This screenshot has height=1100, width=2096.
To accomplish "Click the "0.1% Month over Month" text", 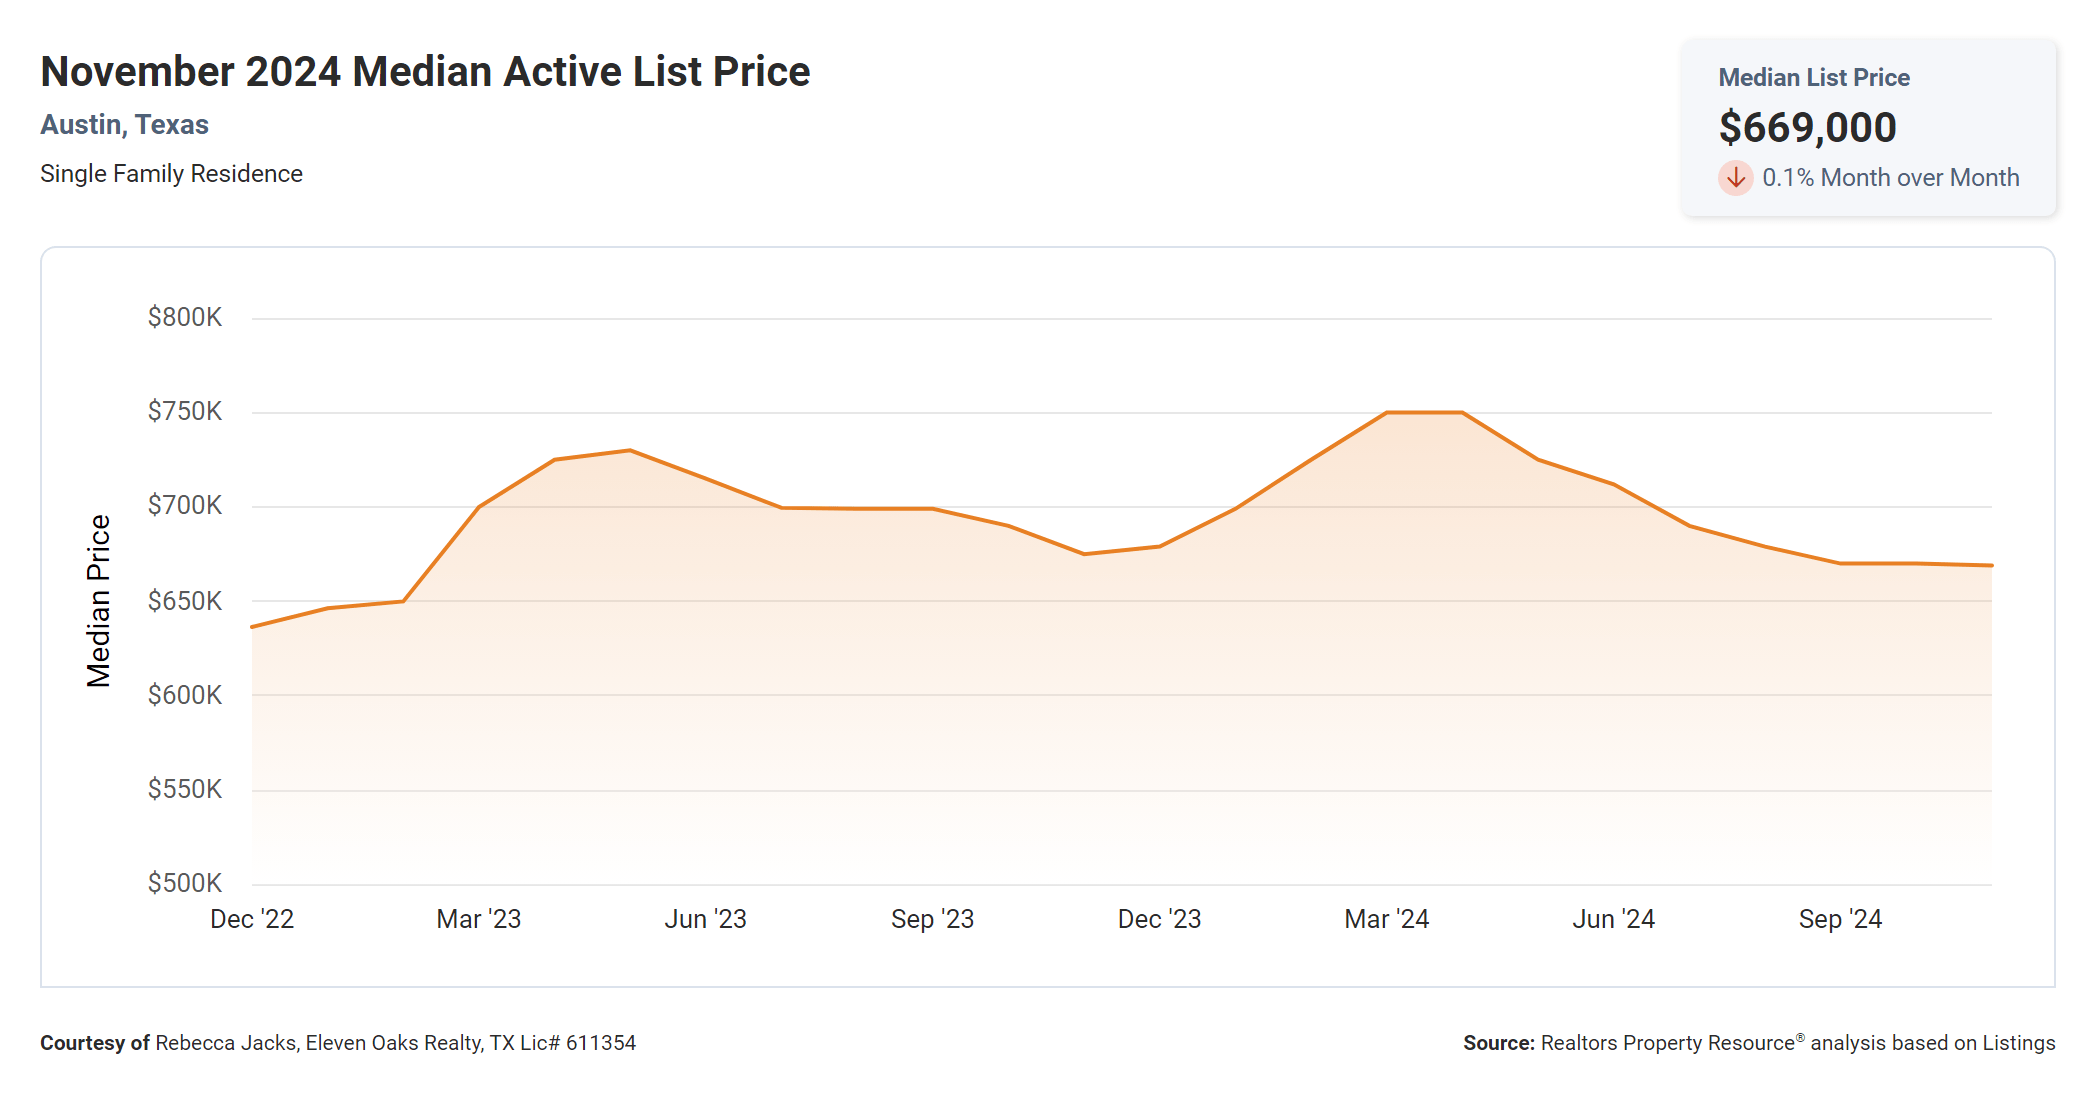I will pyautogui.click(x=1890, y=178).
